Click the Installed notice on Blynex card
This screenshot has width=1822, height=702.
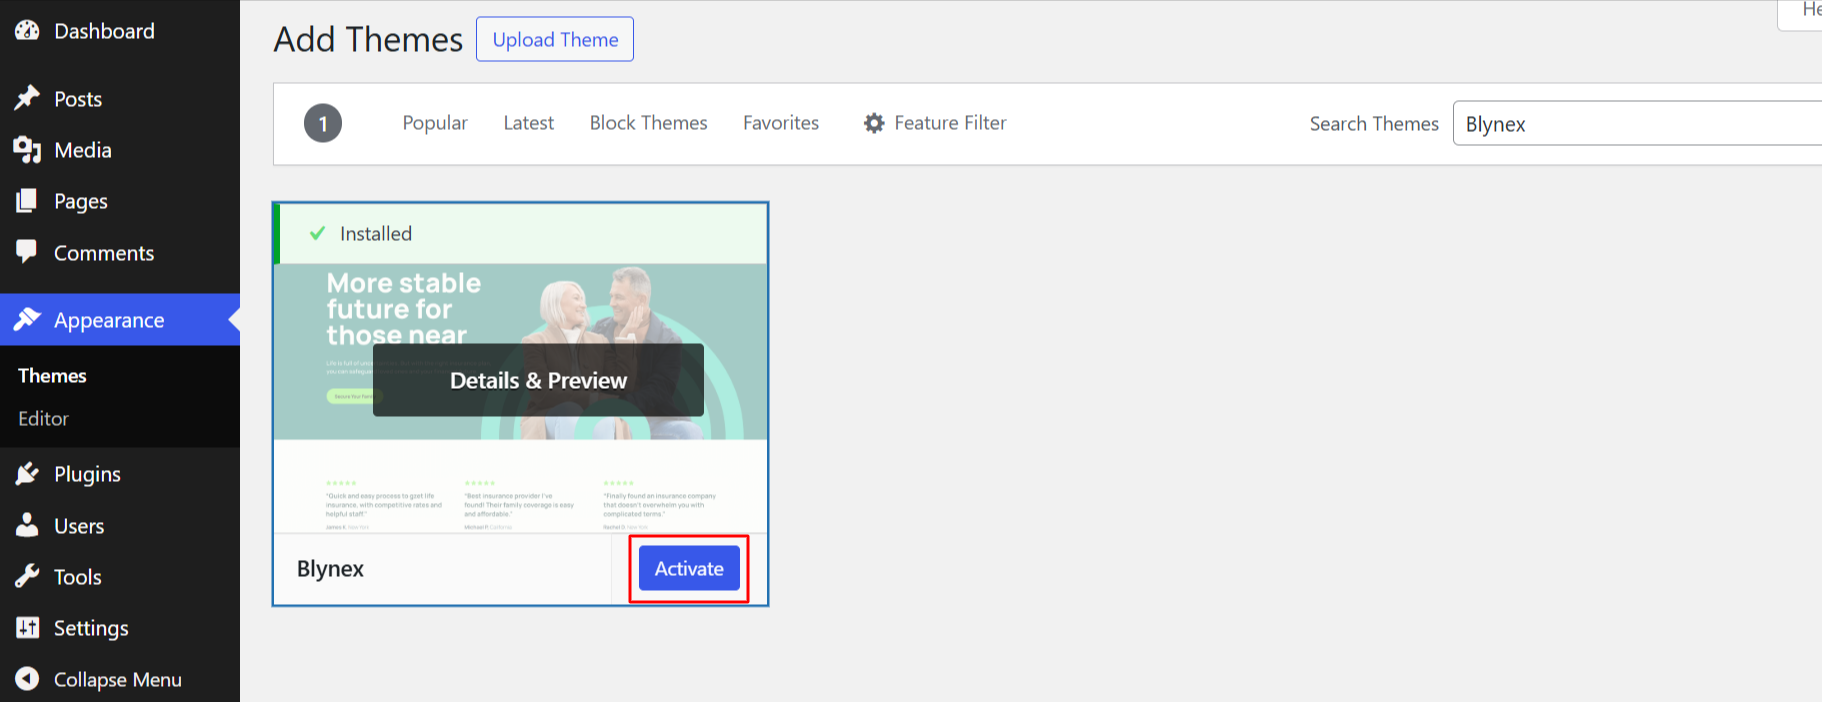(x=520, y=234)
